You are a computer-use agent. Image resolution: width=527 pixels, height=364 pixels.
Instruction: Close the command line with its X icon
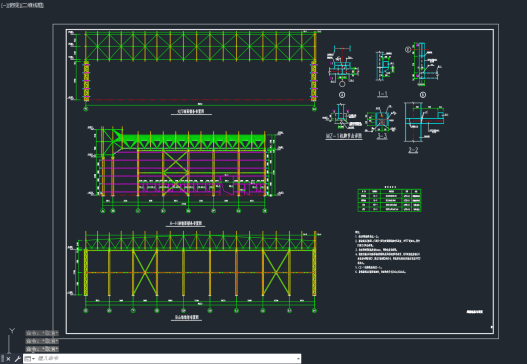pyautogui.click(x=8, y=359)
